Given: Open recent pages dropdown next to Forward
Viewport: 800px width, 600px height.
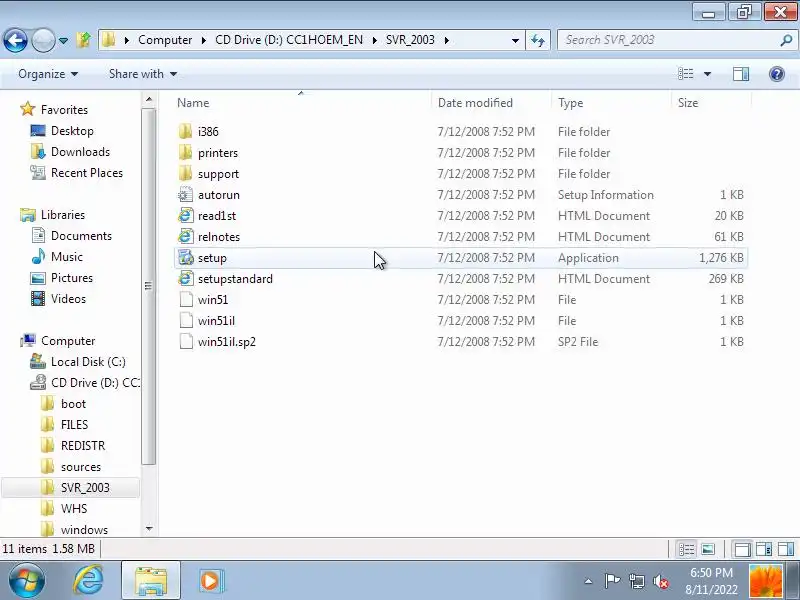Looking at the screenshot, I should click(63, 40).
